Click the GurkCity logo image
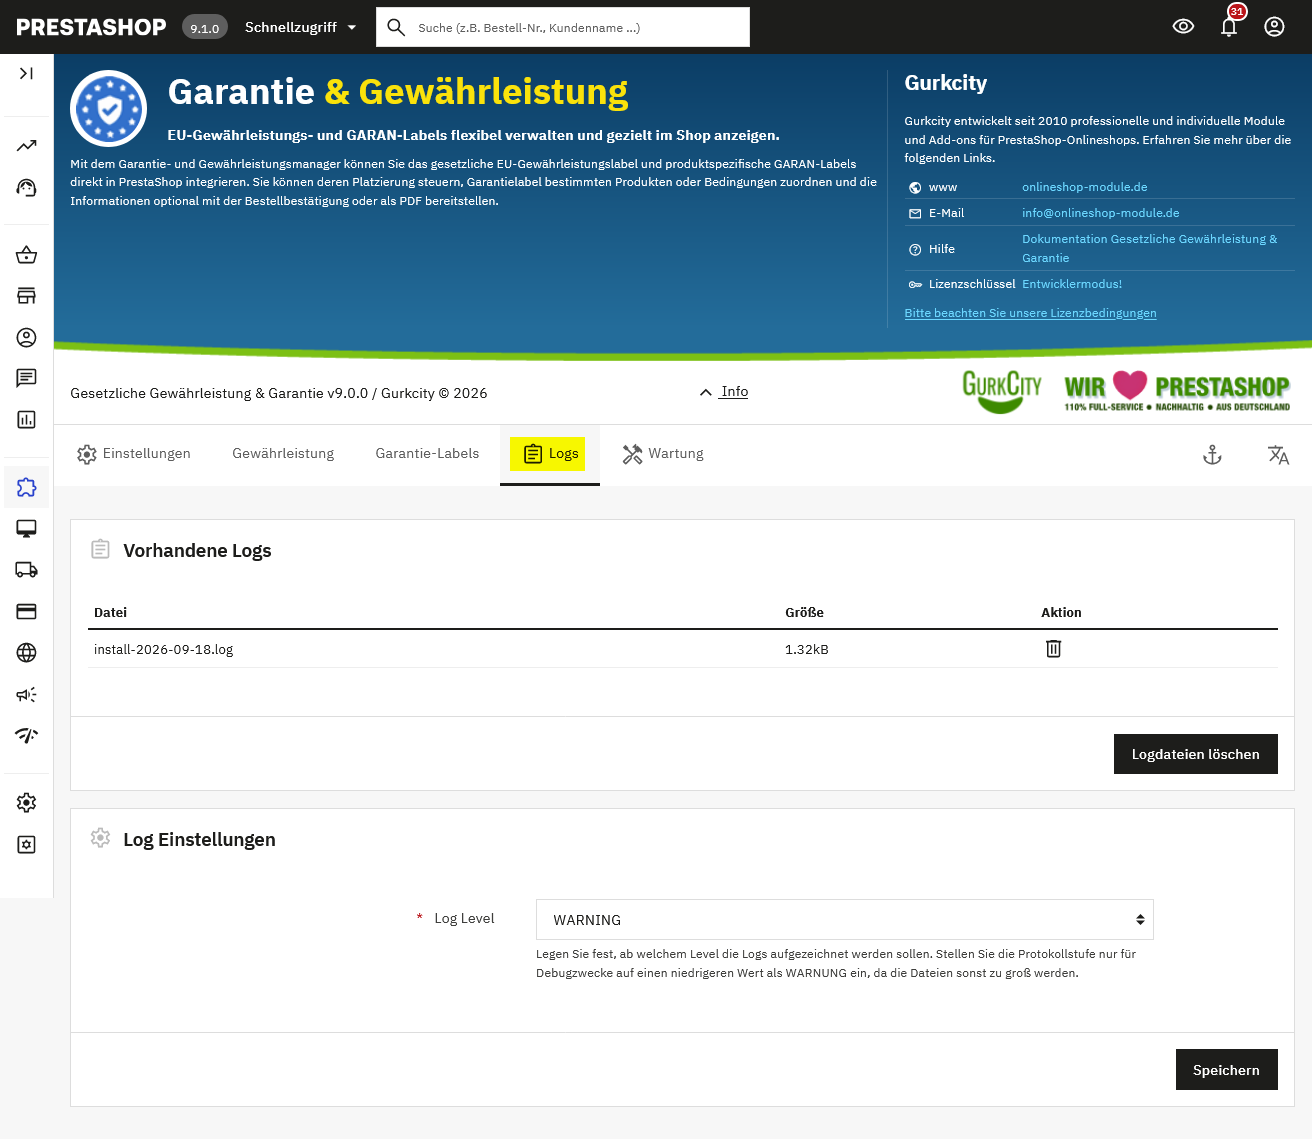This screenshot has width=1312, height=1140. click(x=1002, y=391)
